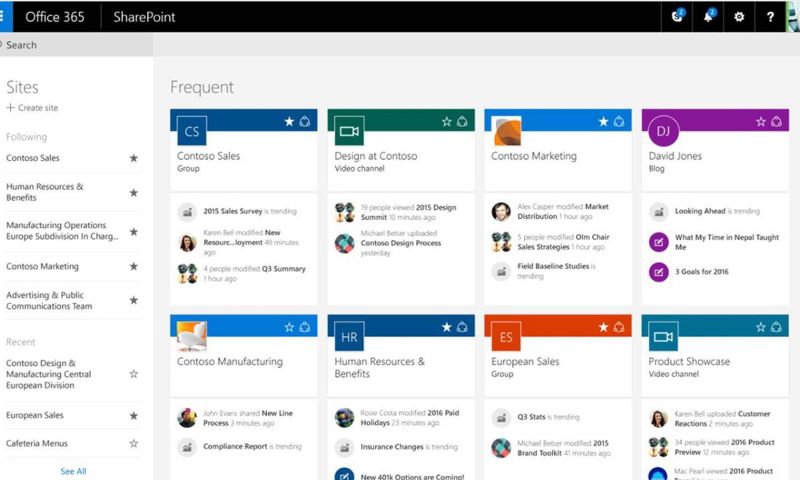The height and width of the screenshot is (480, 800).
Task: Open the notifications bell icon
Action: [x=709, y=16]
